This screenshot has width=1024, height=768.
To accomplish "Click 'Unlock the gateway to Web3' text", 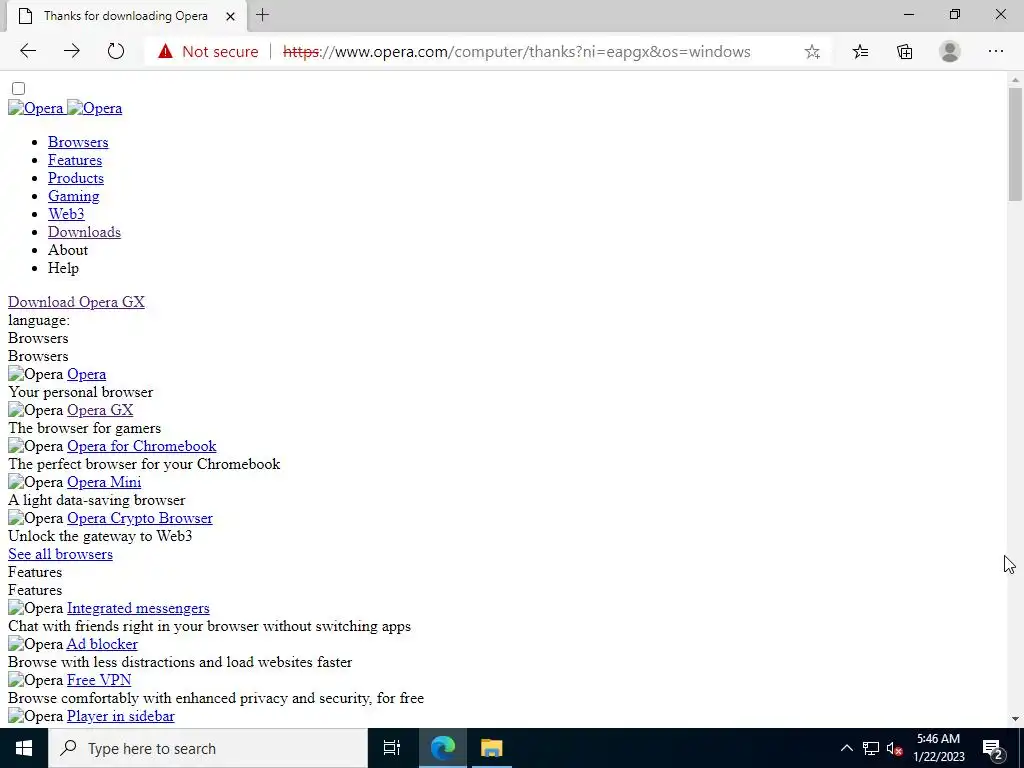I will tap(100, 536).
